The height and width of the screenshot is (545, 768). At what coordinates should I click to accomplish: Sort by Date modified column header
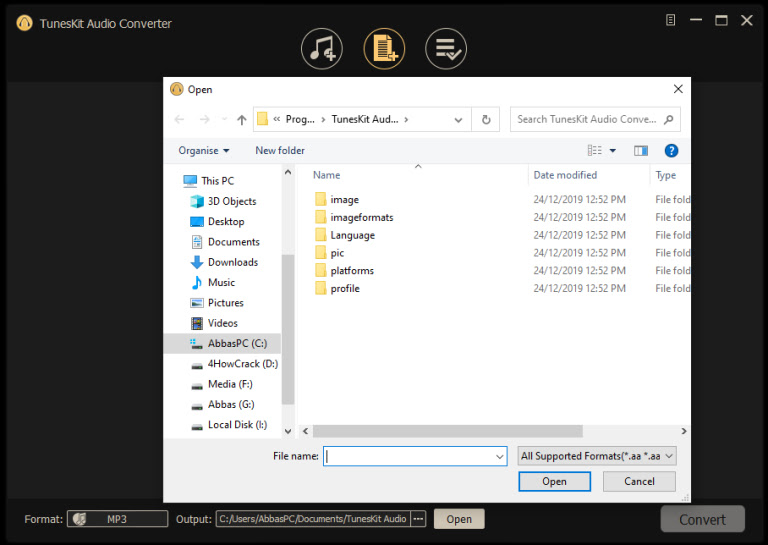tap(565, 175)
